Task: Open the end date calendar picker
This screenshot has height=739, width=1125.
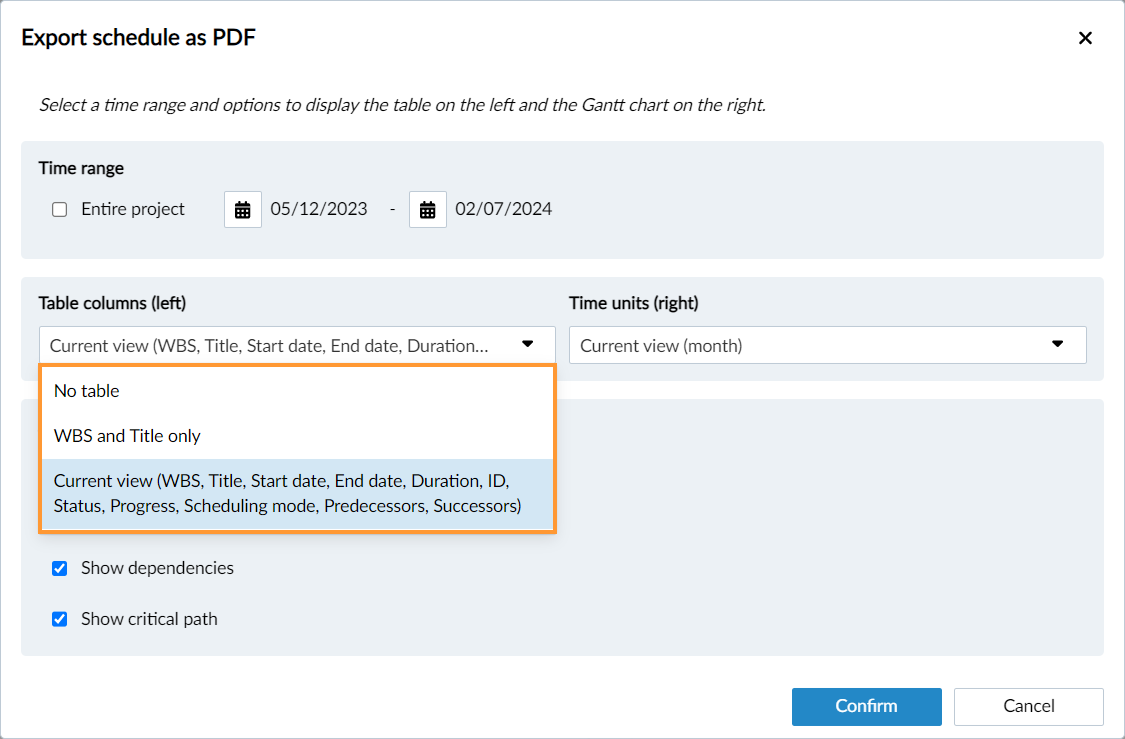Action: [x=427, y=210]
